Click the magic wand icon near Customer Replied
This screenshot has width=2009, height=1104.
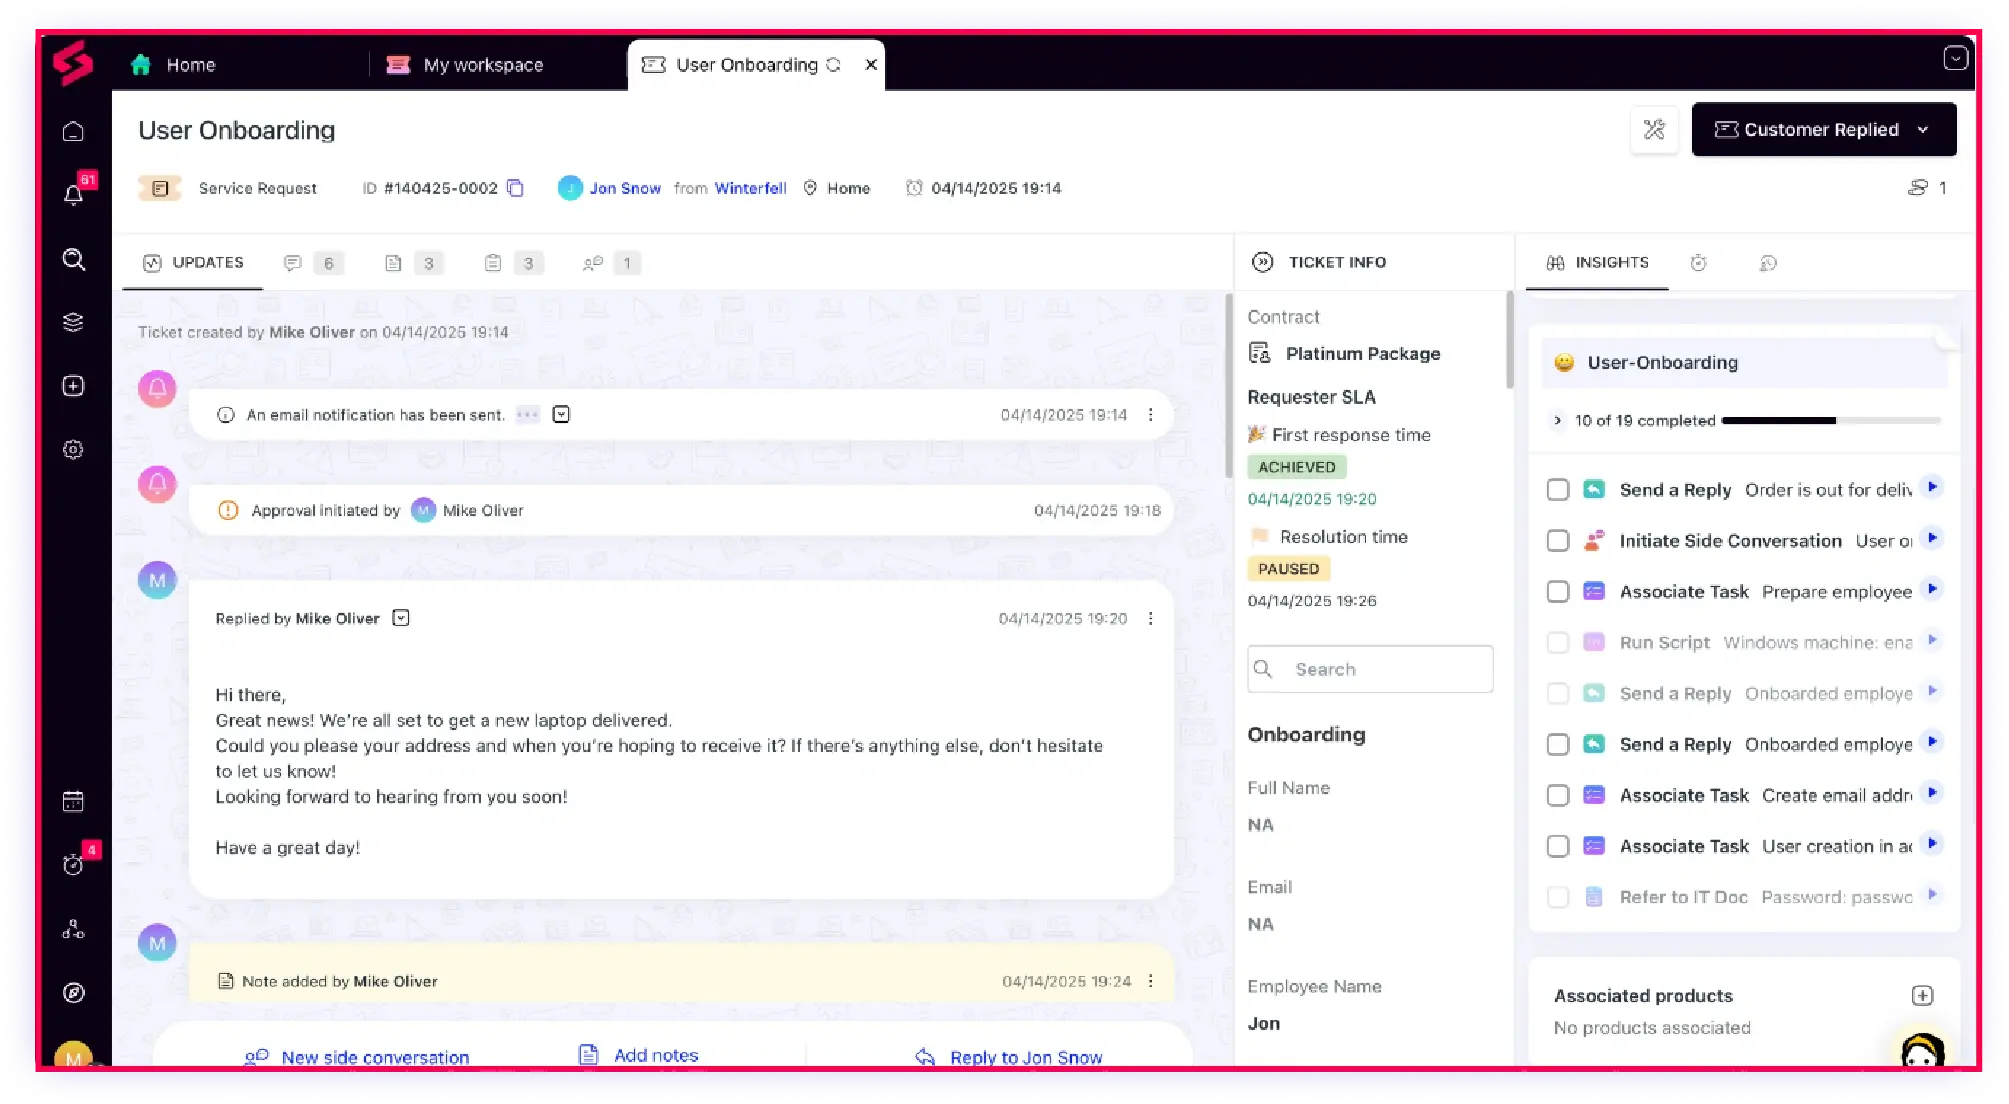(x=1654, y=129)
